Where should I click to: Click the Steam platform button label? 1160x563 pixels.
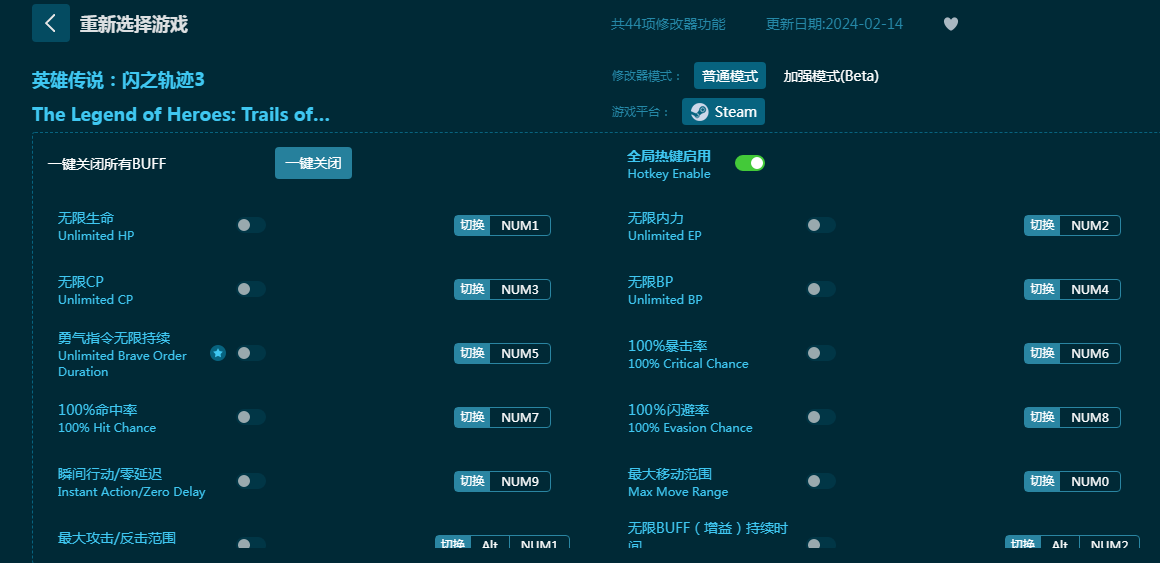pos(735,112)
